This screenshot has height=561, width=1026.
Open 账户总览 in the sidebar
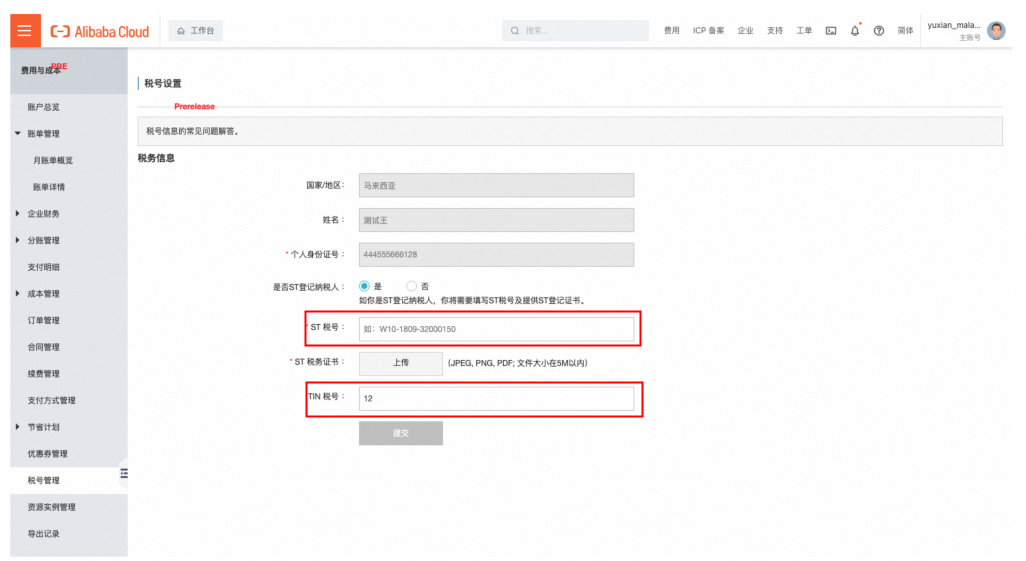43,107
